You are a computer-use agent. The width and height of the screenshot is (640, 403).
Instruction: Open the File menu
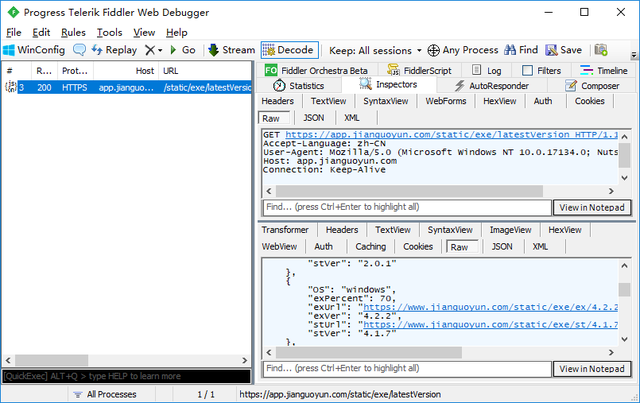(x=13, y=33)
